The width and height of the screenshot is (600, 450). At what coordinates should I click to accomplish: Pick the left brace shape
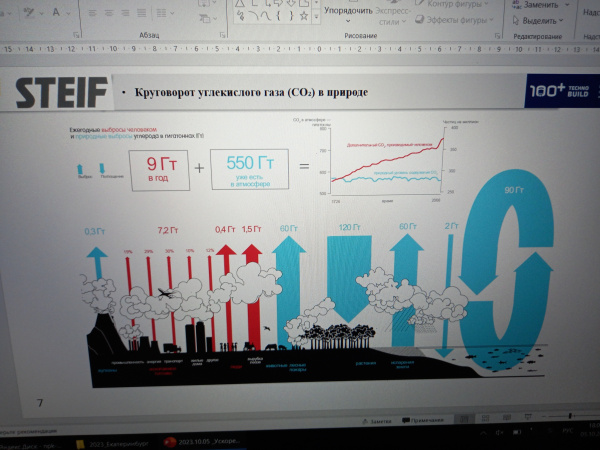278,16
